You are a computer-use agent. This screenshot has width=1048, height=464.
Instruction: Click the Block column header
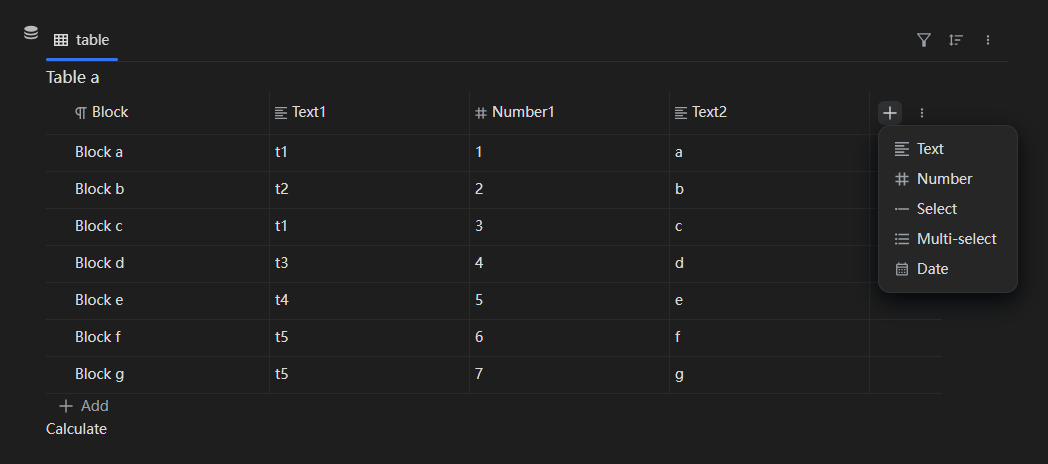[x=109, y=112]
